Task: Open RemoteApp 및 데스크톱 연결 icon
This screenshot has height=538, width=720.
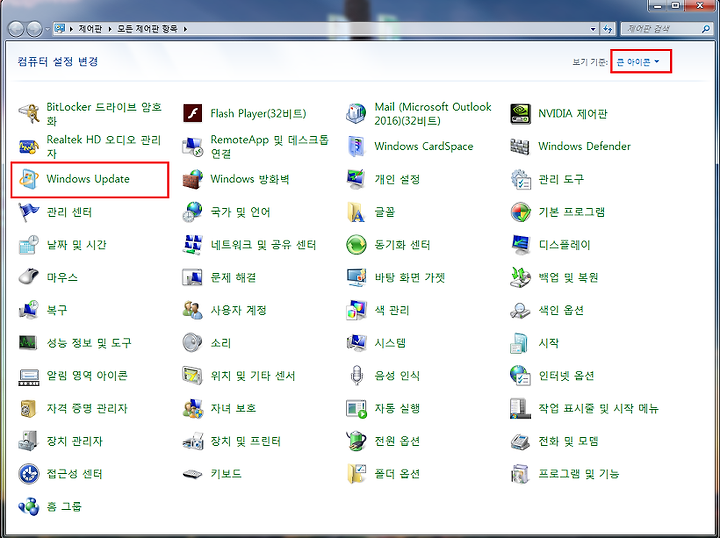Action: [x=192, y=146]
